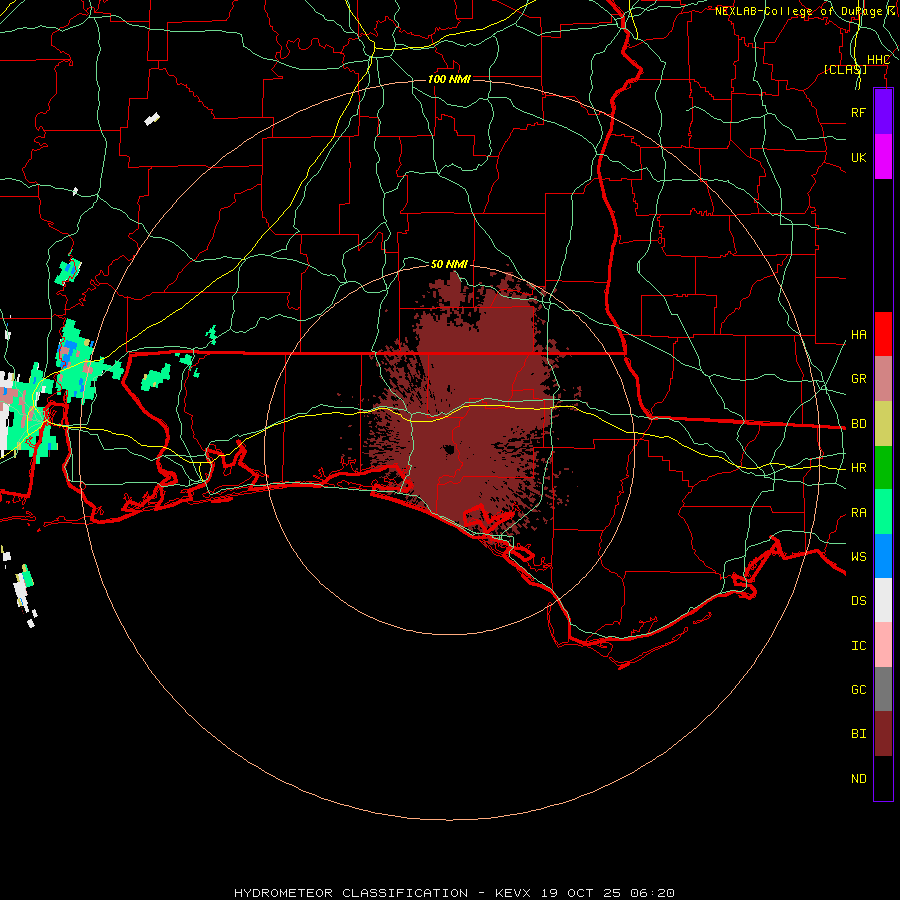Click the BI dark red legend swatch

(883, 734)
